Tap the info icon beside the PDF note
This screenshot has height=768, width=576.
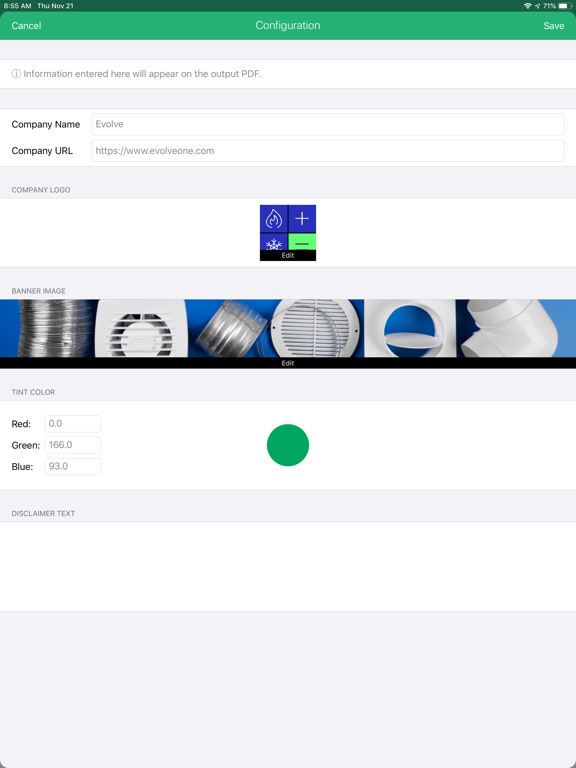click(16, 74)
